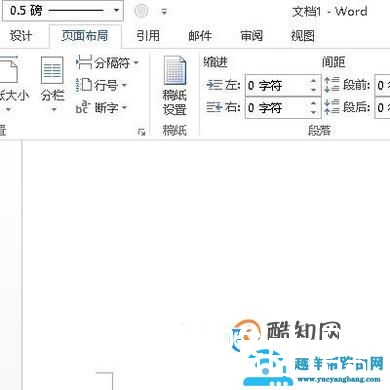Increase the right indent value
Screen dimensions: 390x390
(313, 103)
